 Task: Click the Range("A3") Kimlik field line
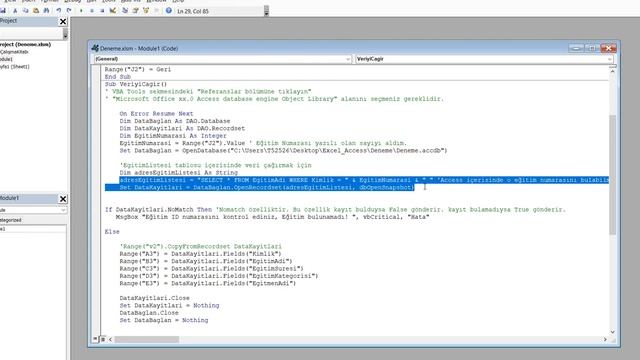click(x=200, y=253)
